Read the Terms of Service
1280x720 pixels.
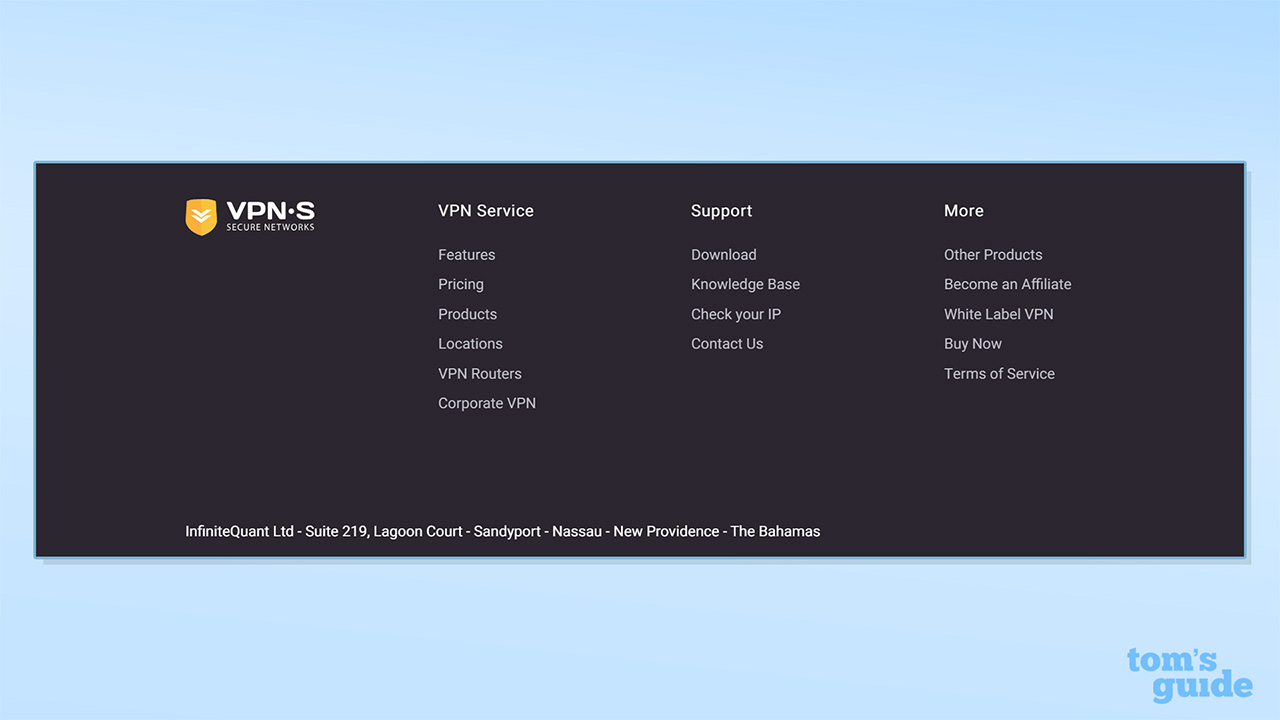999,374
